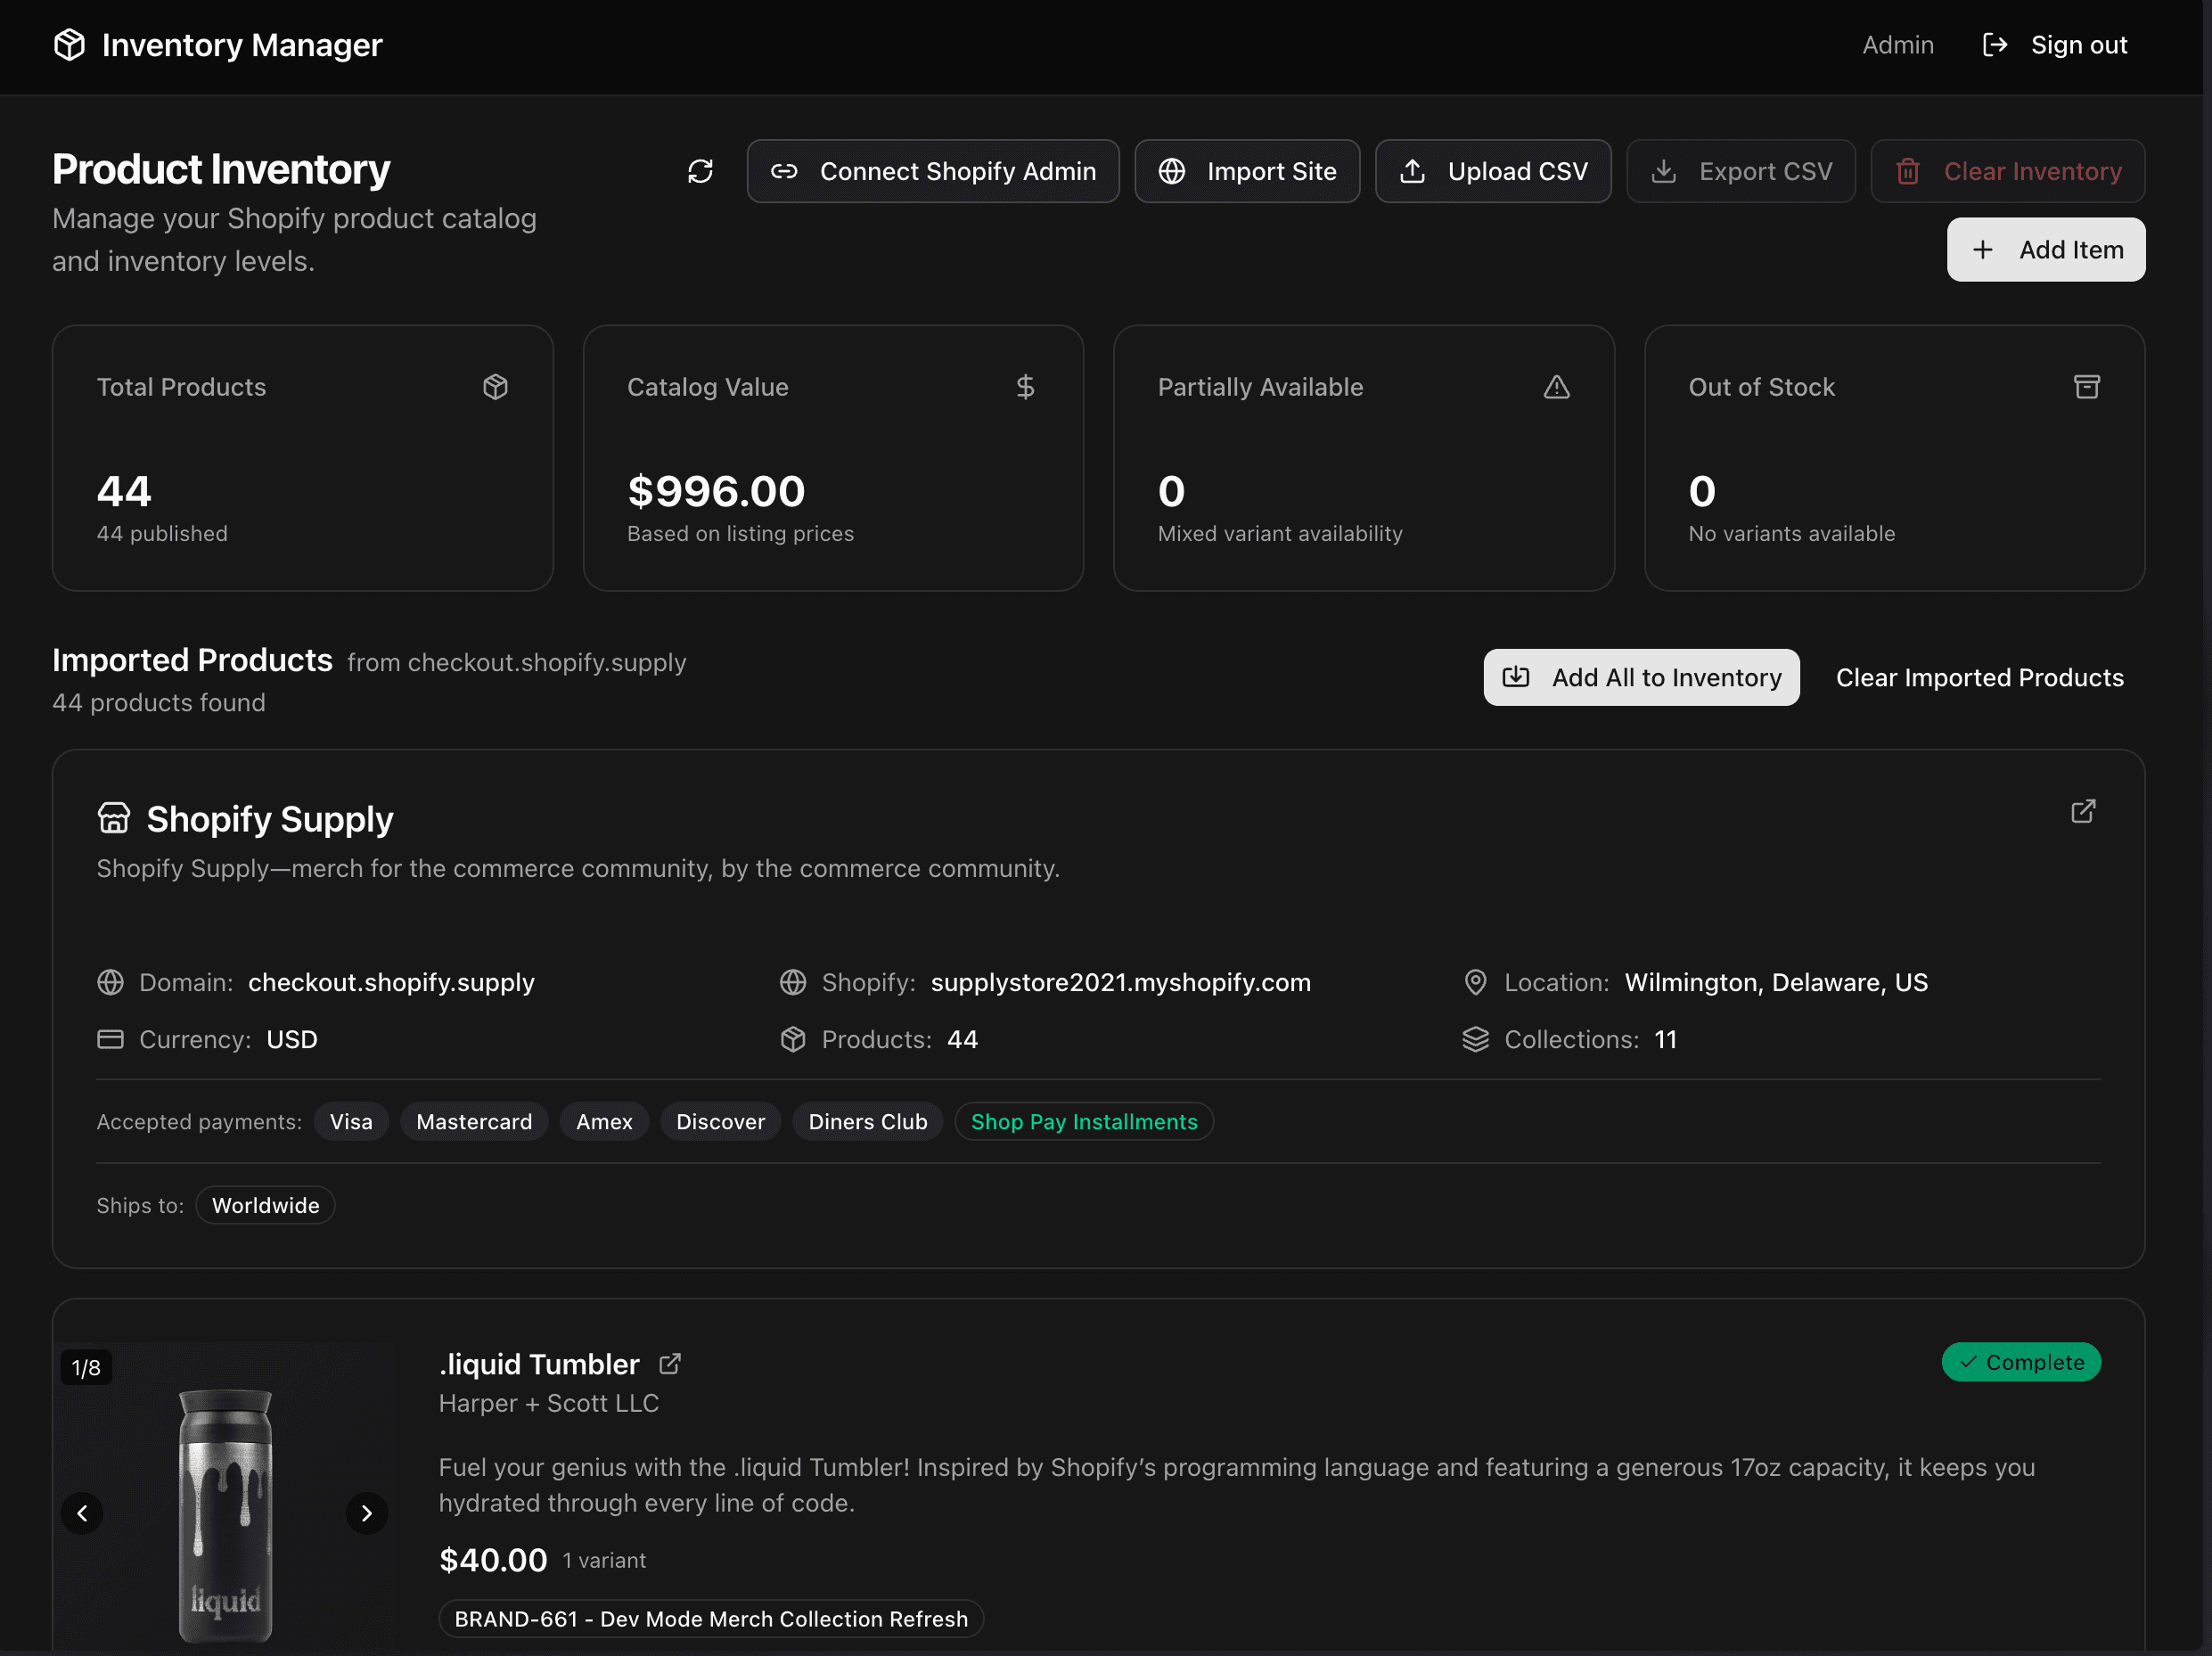Click Clear Imported Products

pos(1979,678)
